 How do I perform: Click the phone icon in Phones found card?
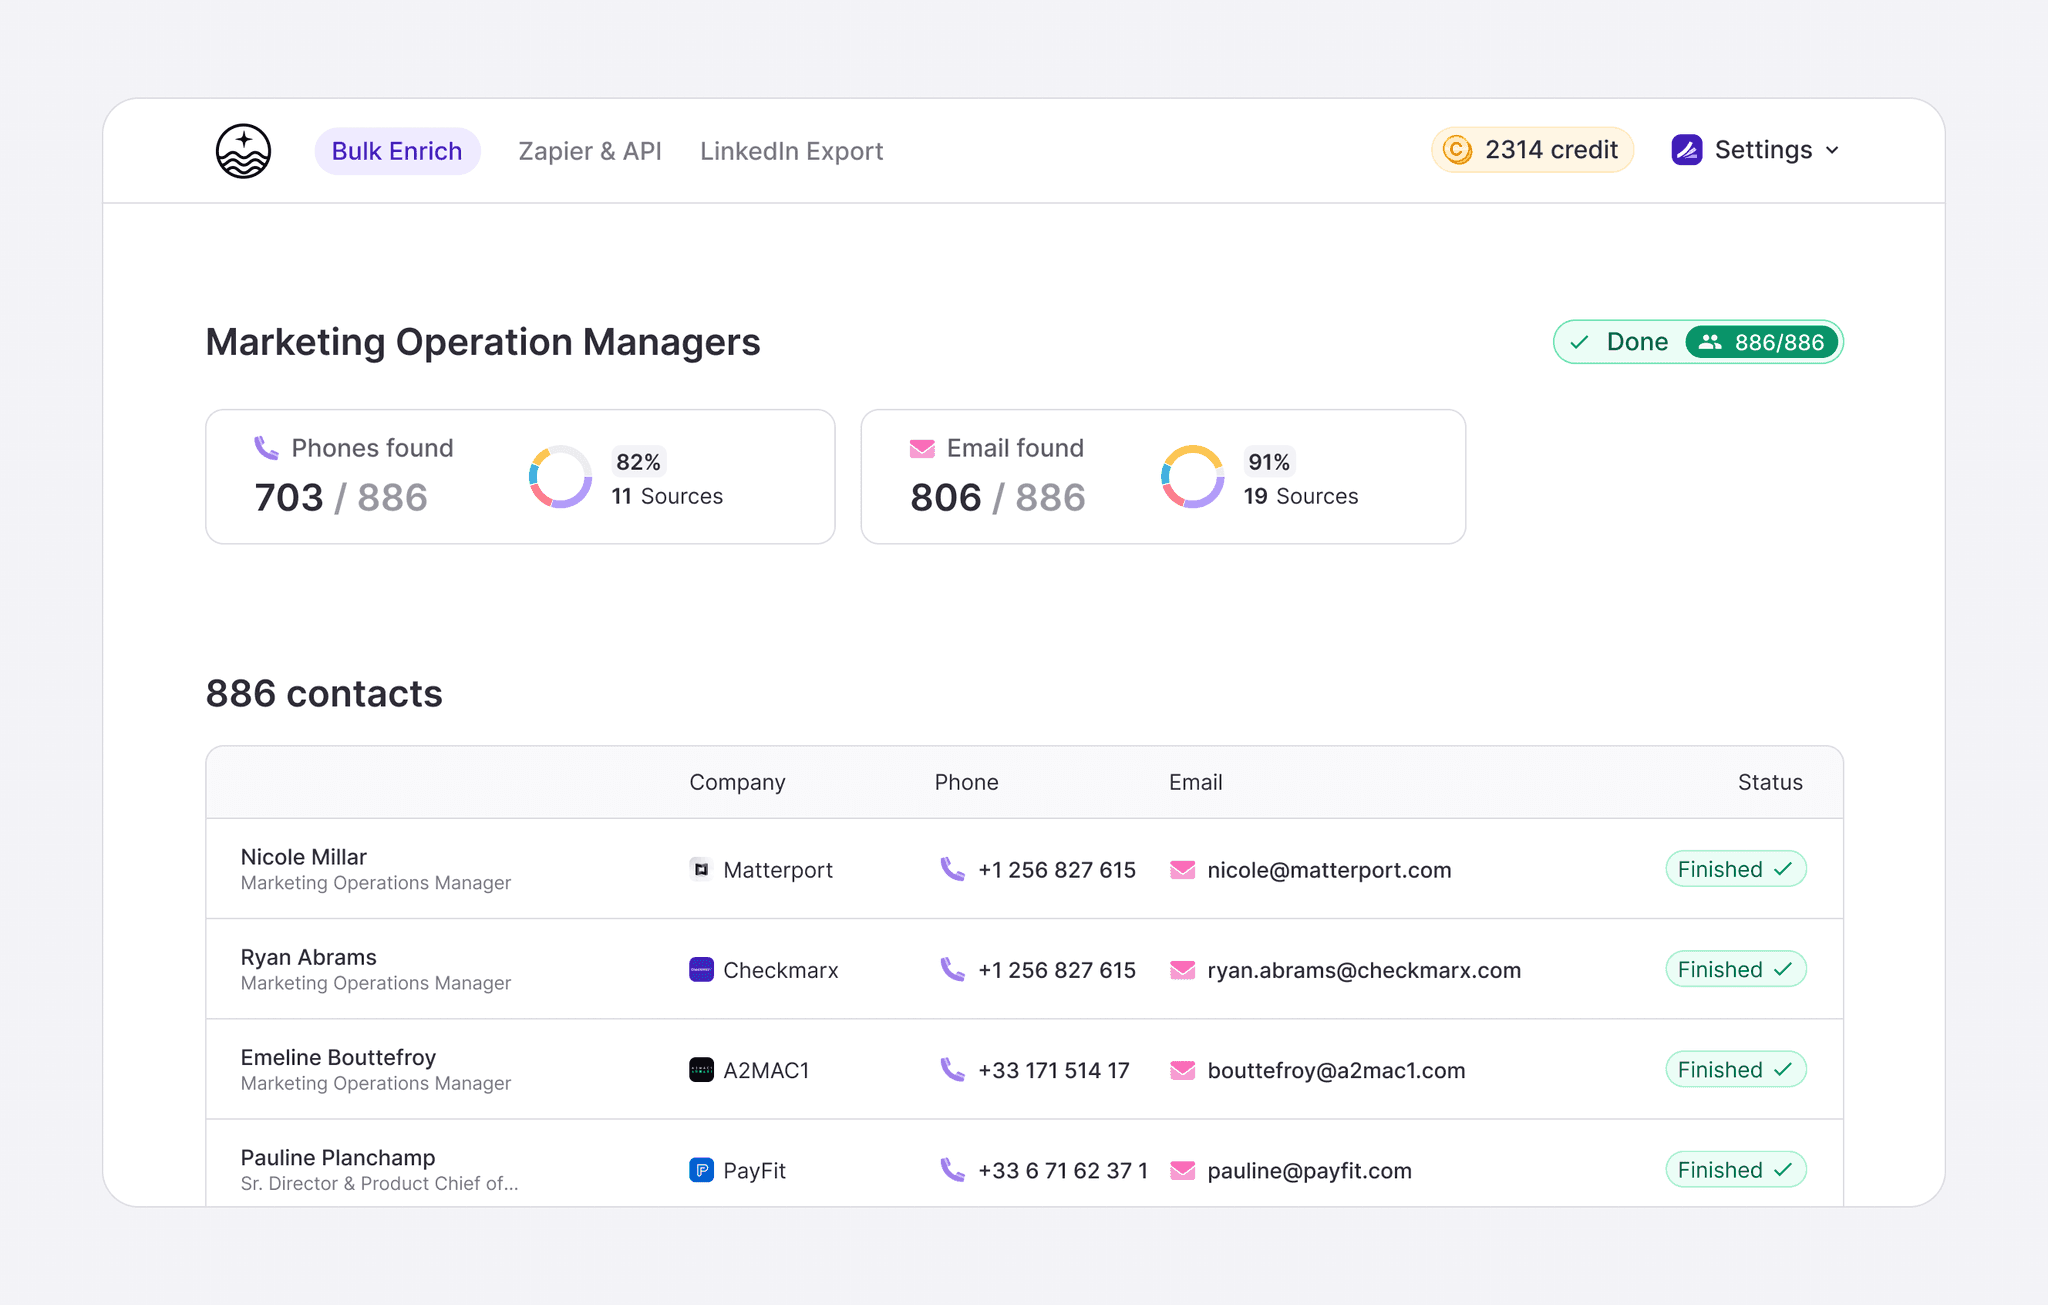click(266, 448)
